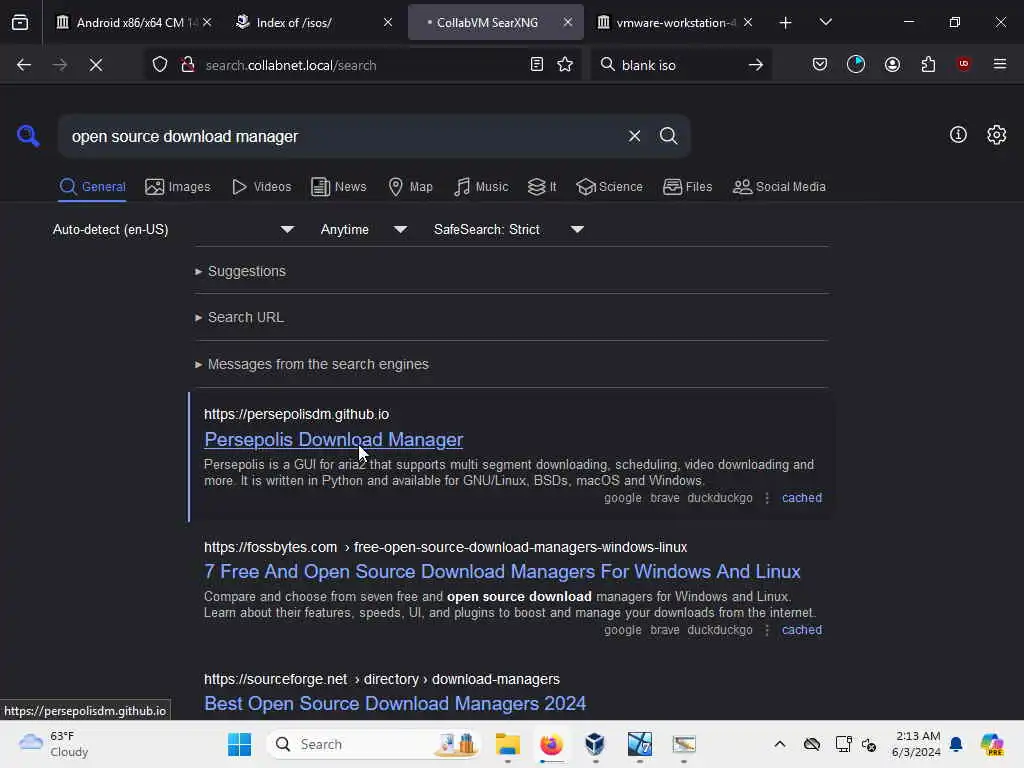Open the Windows Start menu

[239, 744]
